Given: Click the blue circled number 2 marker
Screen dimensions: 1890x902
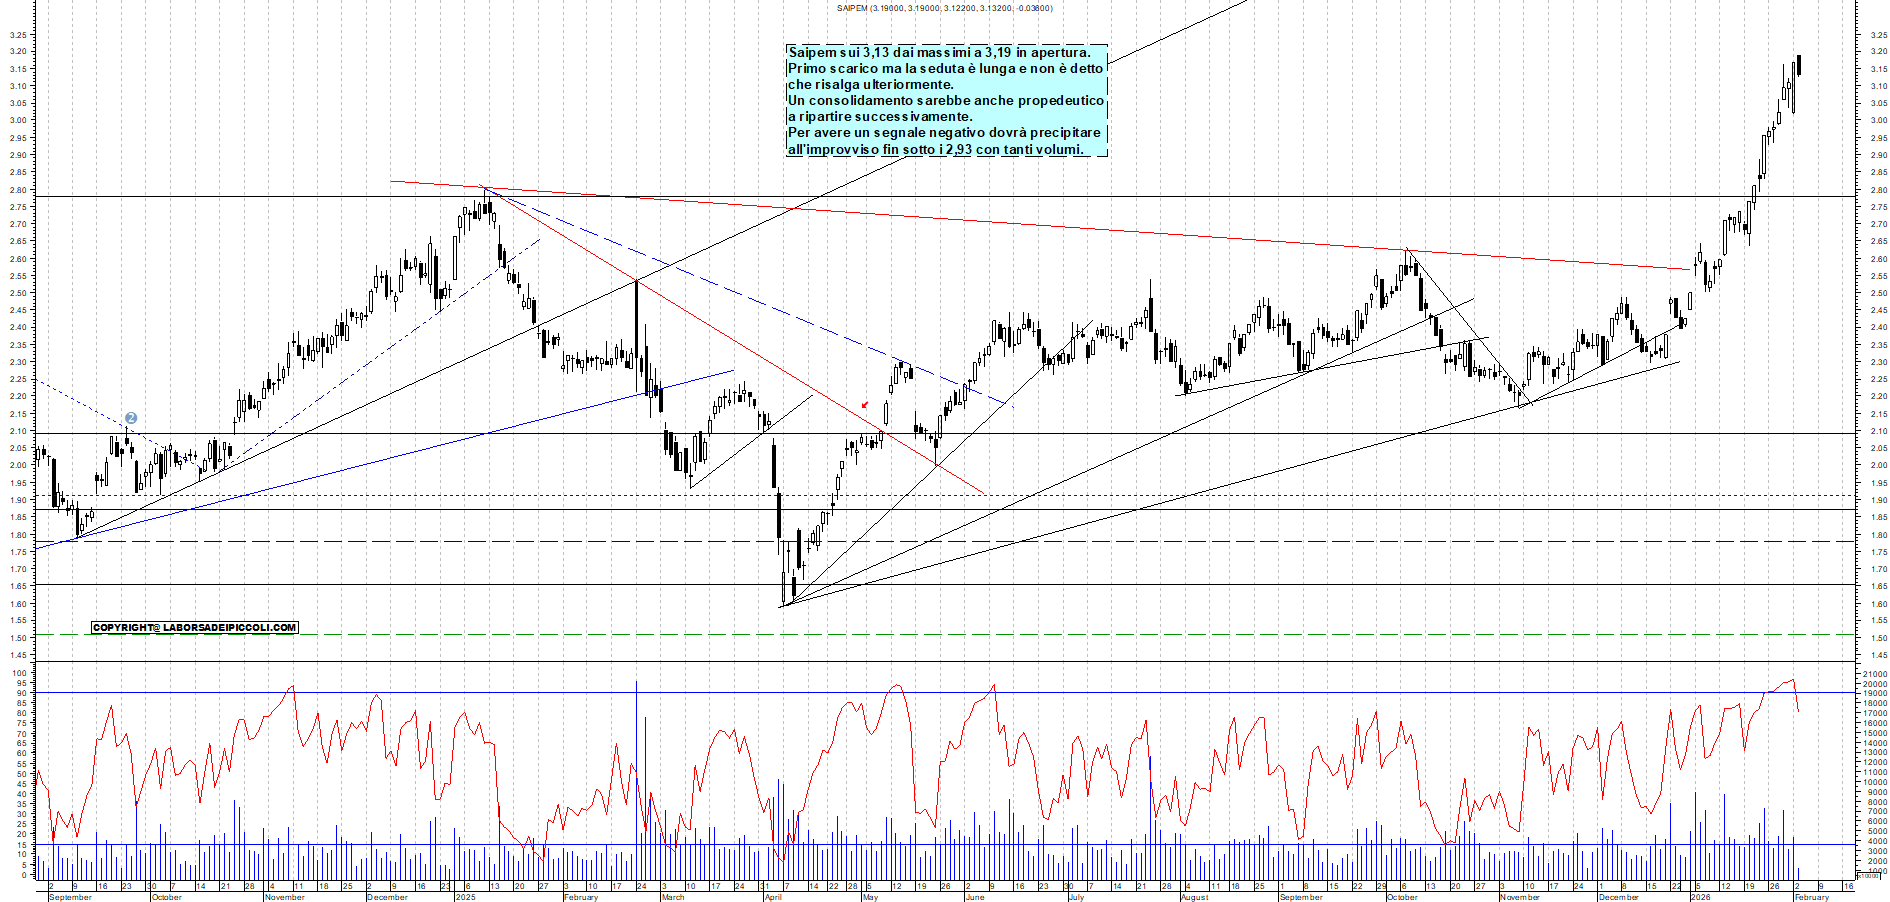Looking at the screenshot, I should point(131,418).
